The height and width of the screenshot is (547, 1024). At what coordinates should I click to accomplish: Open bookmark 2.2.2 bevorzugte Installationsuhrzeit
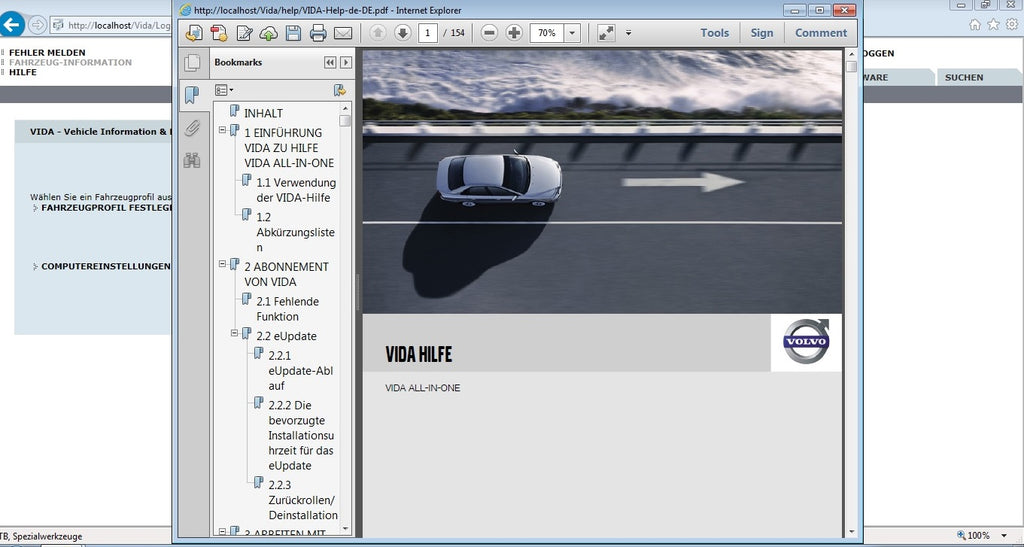pyautogui.click(x=301, y=435)
